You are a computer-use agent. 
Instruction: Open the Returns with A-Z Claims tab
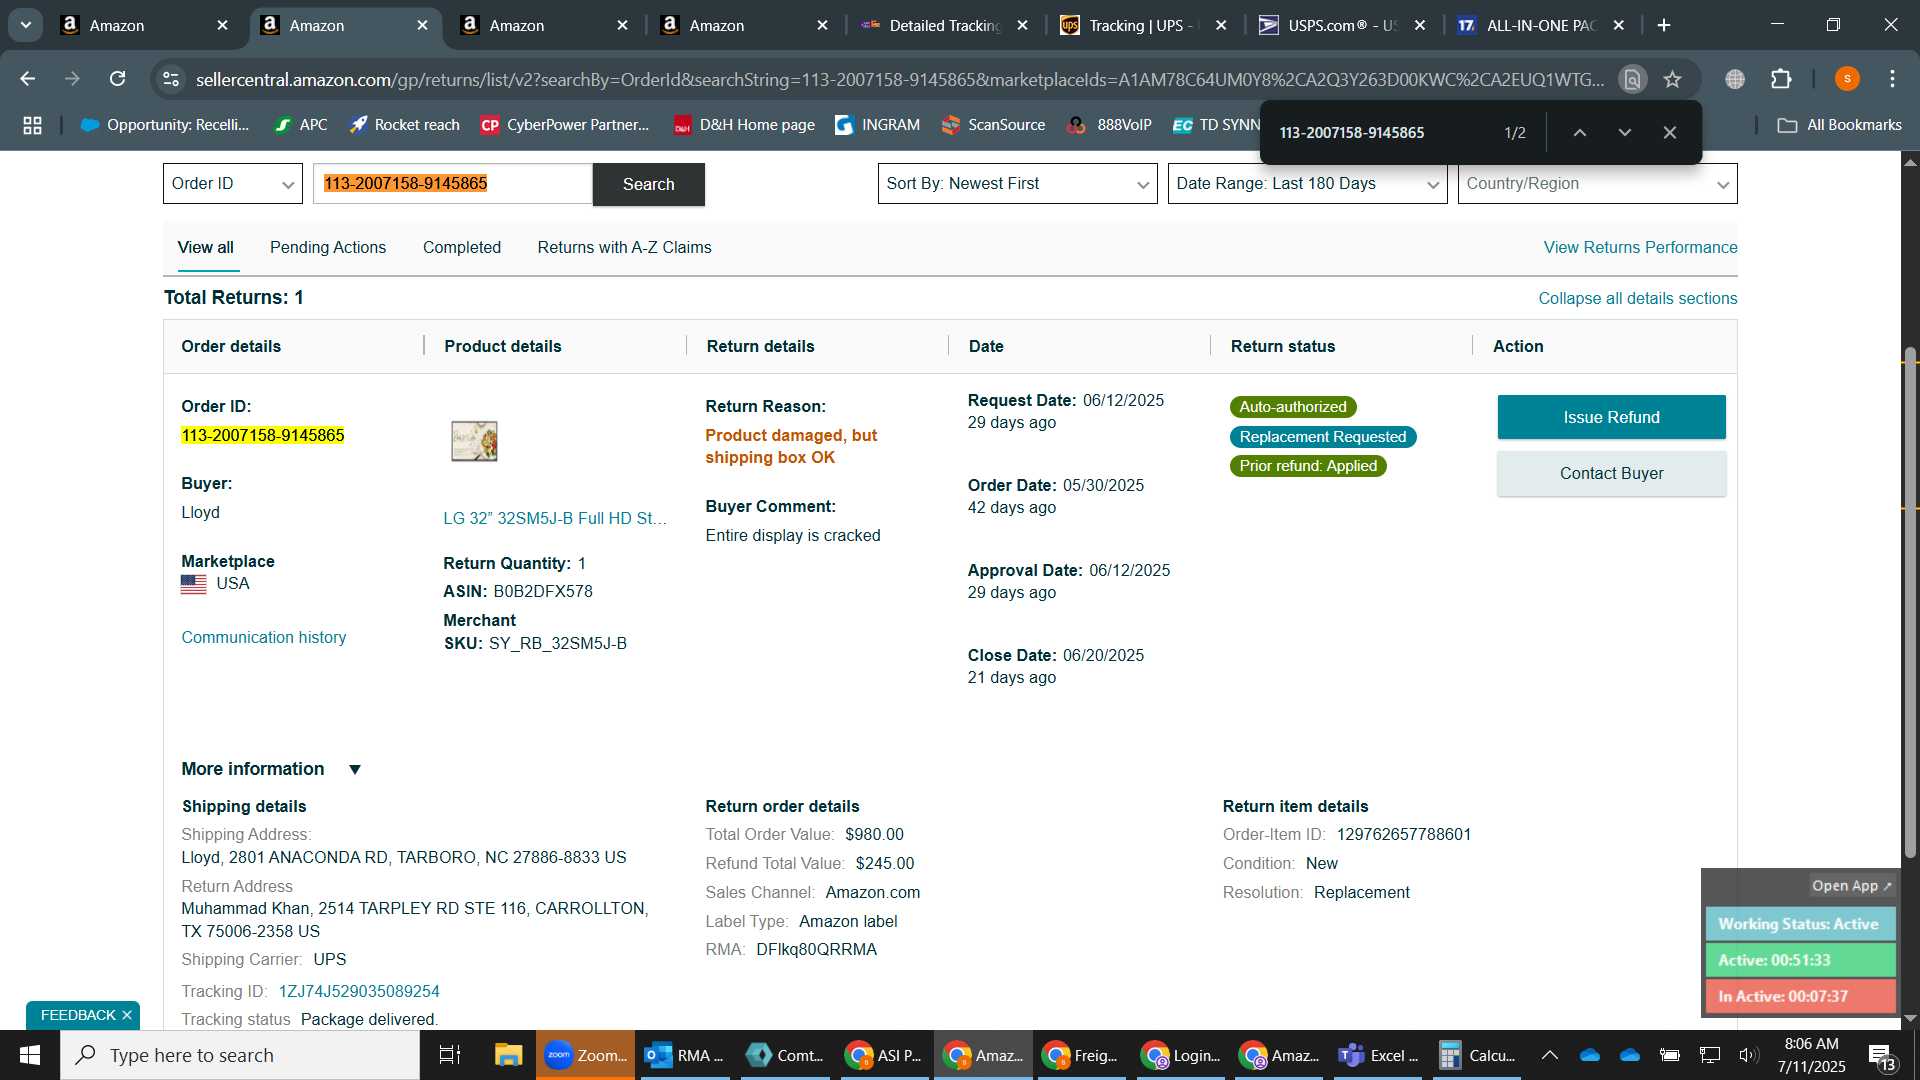click(x=624, y=248)
